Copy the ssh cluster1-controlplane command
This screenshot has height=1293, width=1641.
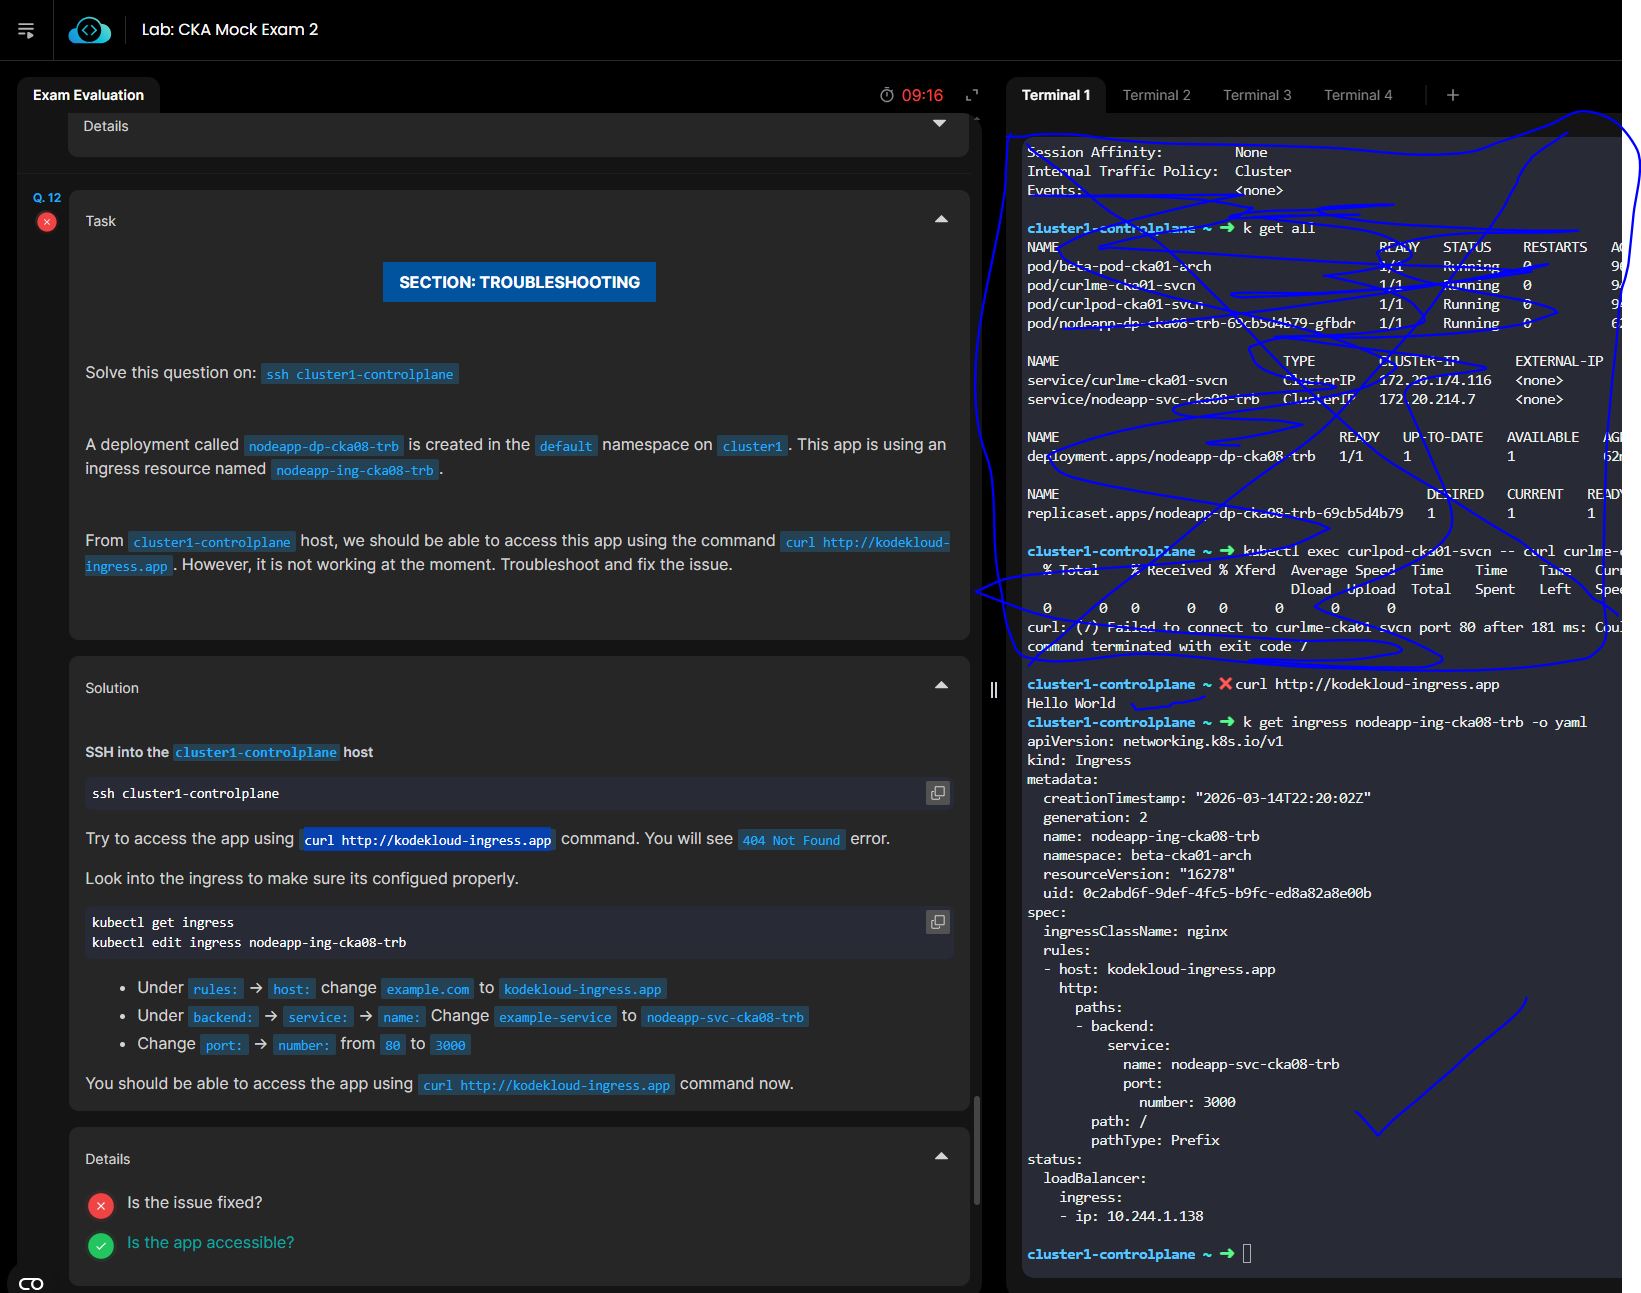pos(937,793)
